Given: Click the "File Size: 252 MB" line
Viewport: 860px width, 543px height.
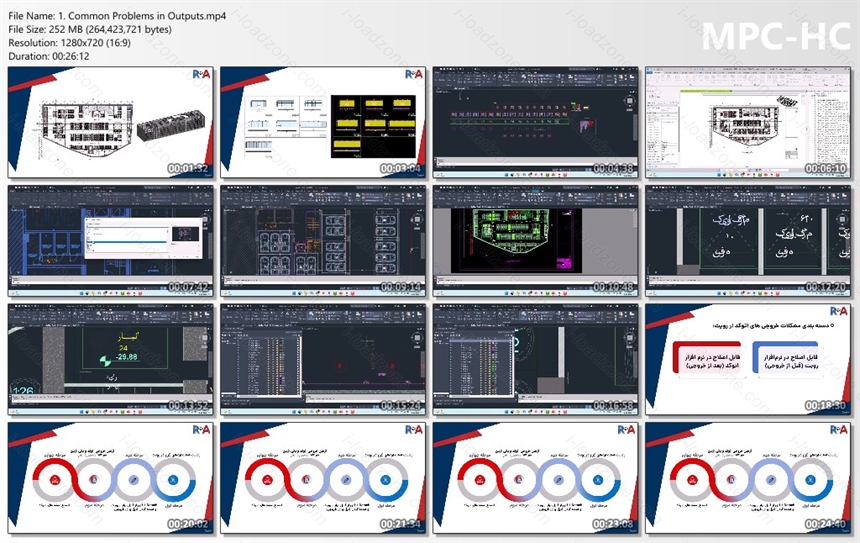Looking at the screenshot, I should point(90,30).
